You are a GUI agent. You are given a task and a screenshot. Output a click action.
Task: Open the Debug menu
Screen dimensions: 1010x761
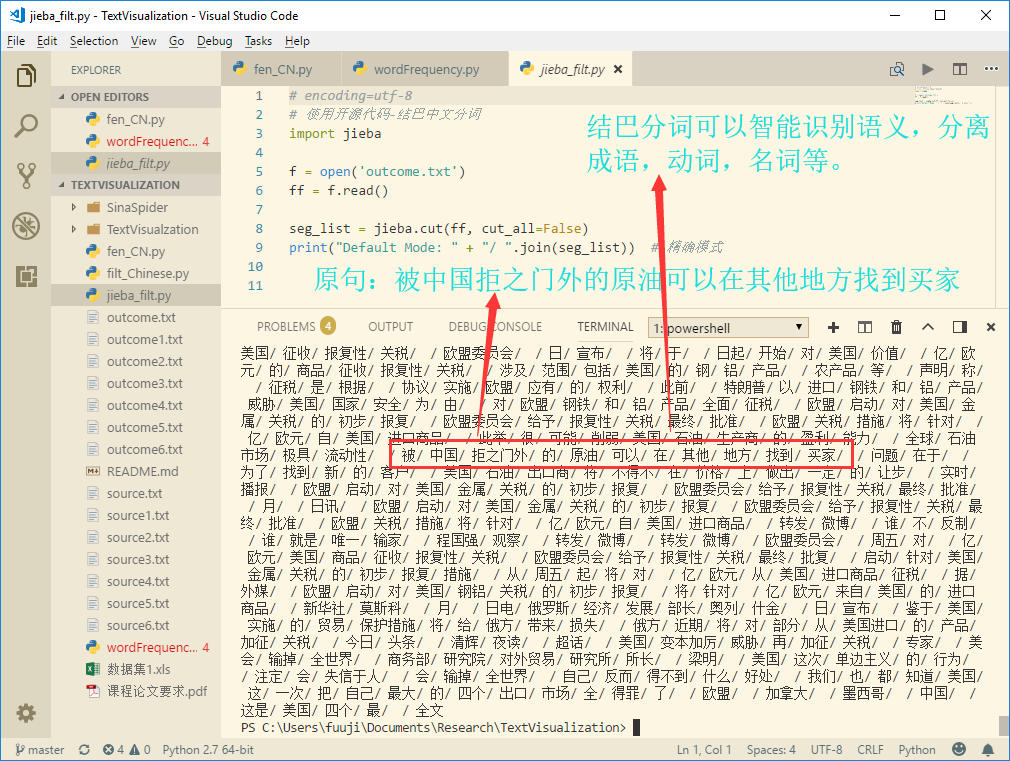pyautogui.click(x=214, y=41)
